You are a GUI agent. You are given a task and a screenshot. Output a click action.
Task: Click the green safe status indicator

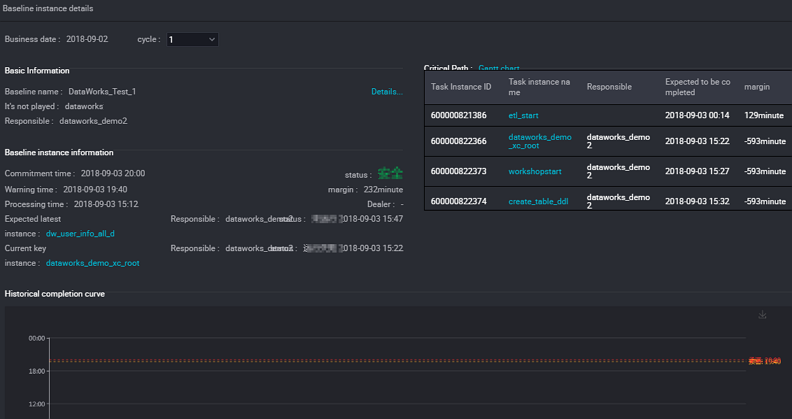(390, 174)
